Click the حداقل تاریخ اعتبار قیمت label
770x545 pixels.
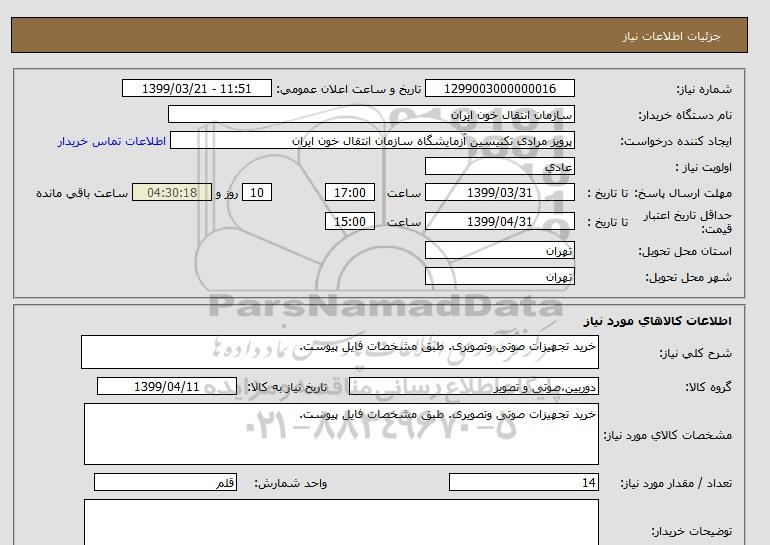coord(688,222)
